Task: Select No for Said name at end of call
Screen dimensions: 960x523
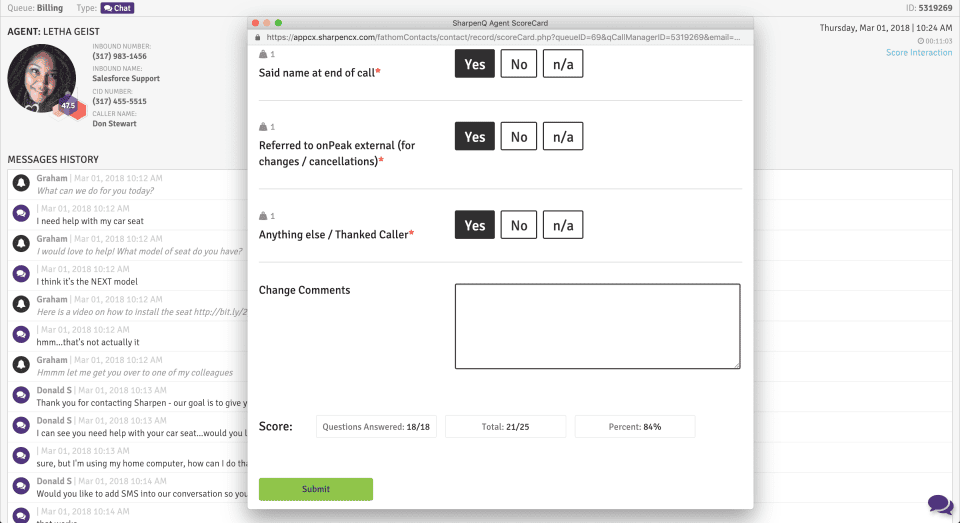Action: coord(519,64)
